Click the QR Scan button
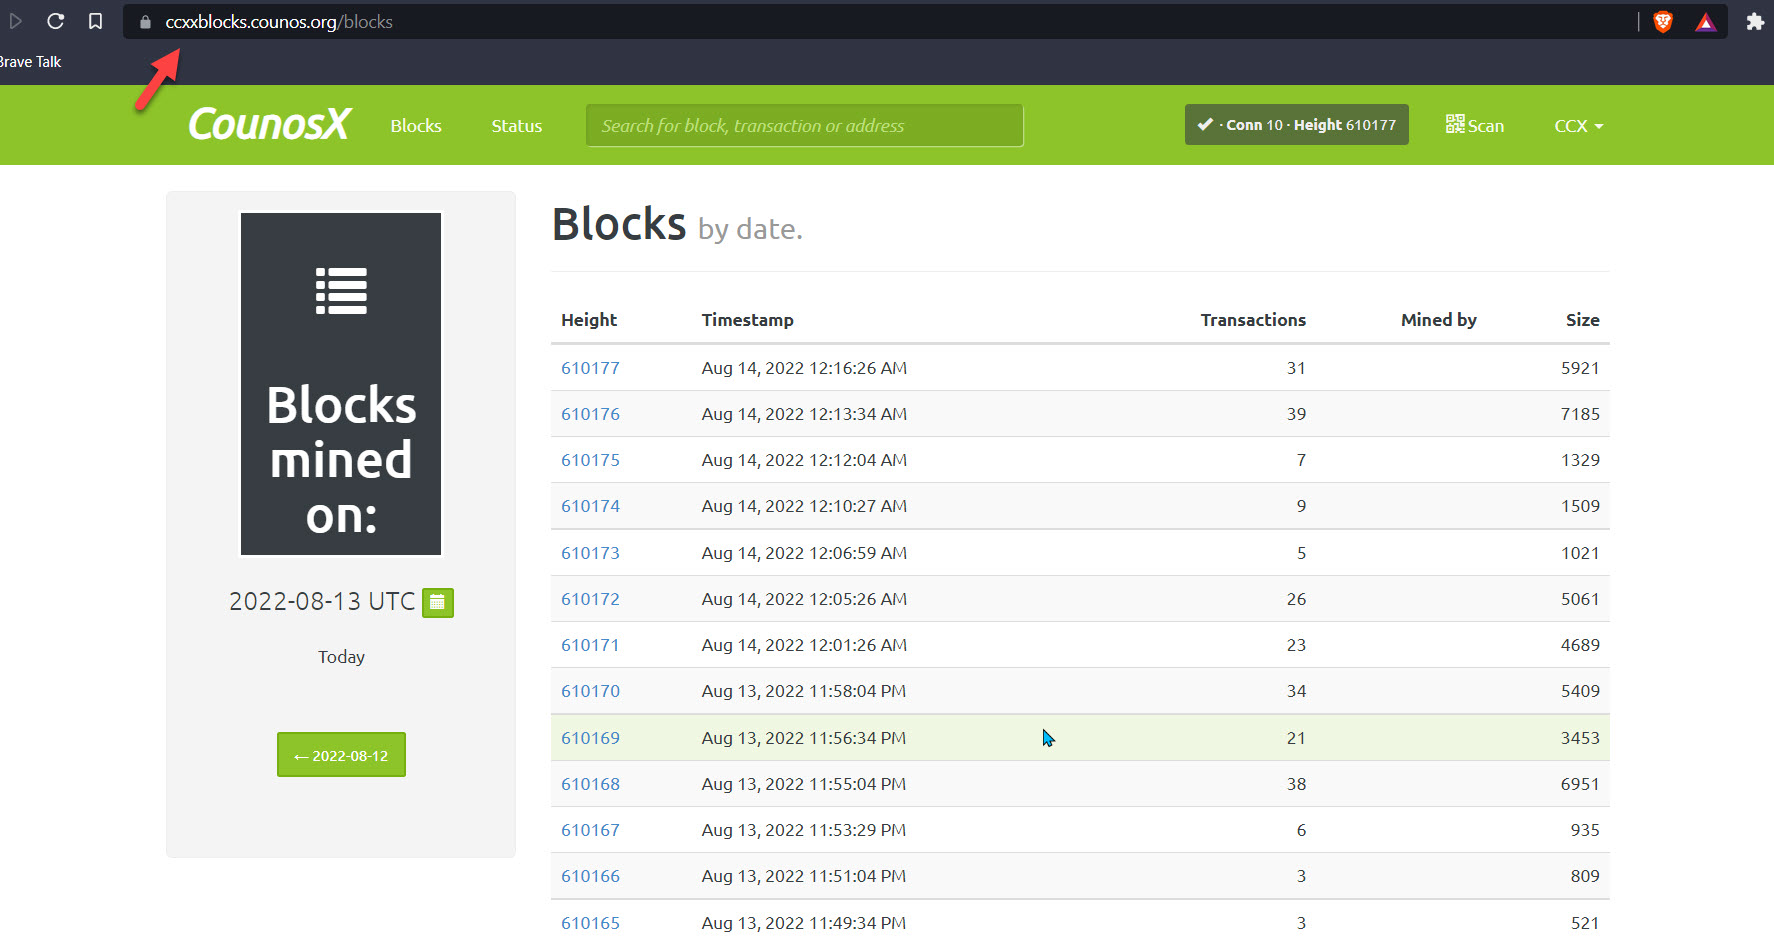 tap(1474, 125)
